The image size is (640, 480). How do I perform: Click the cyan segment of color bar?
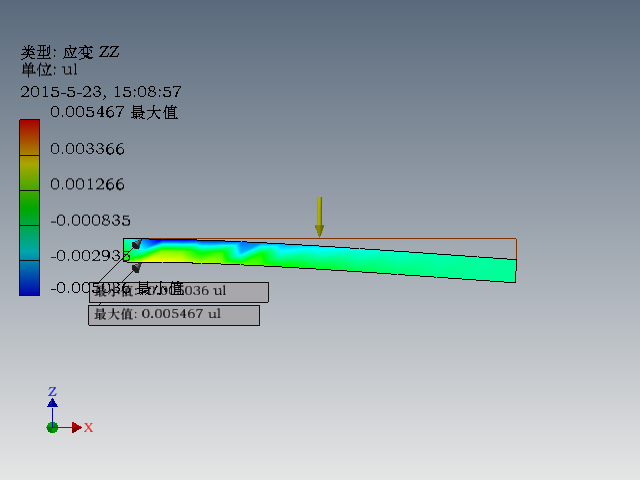point(29,243)
